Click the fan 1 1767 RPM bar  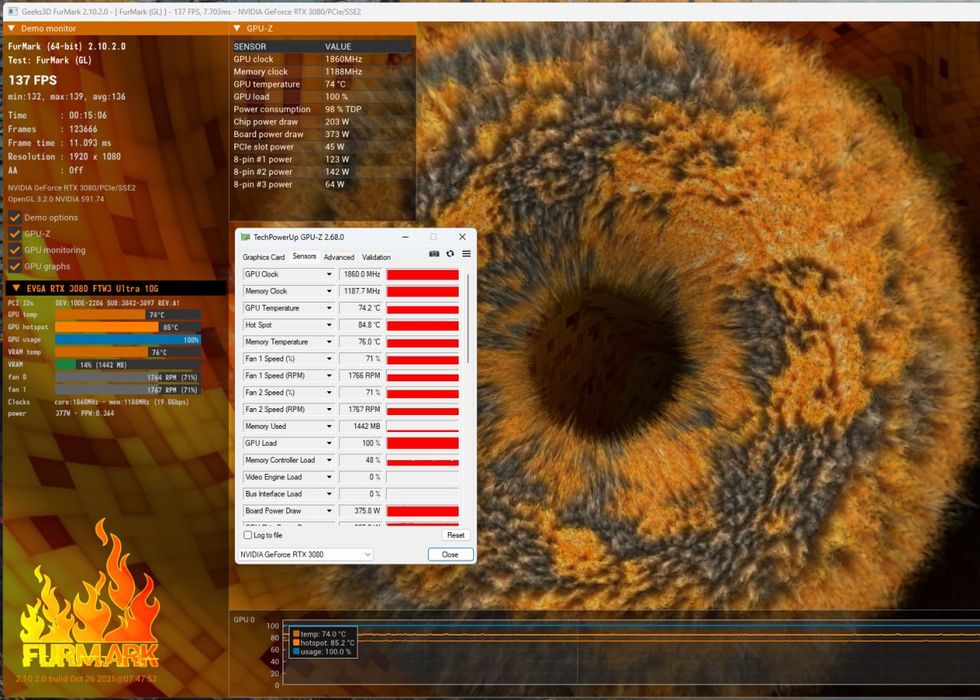[x=128, y=389]
